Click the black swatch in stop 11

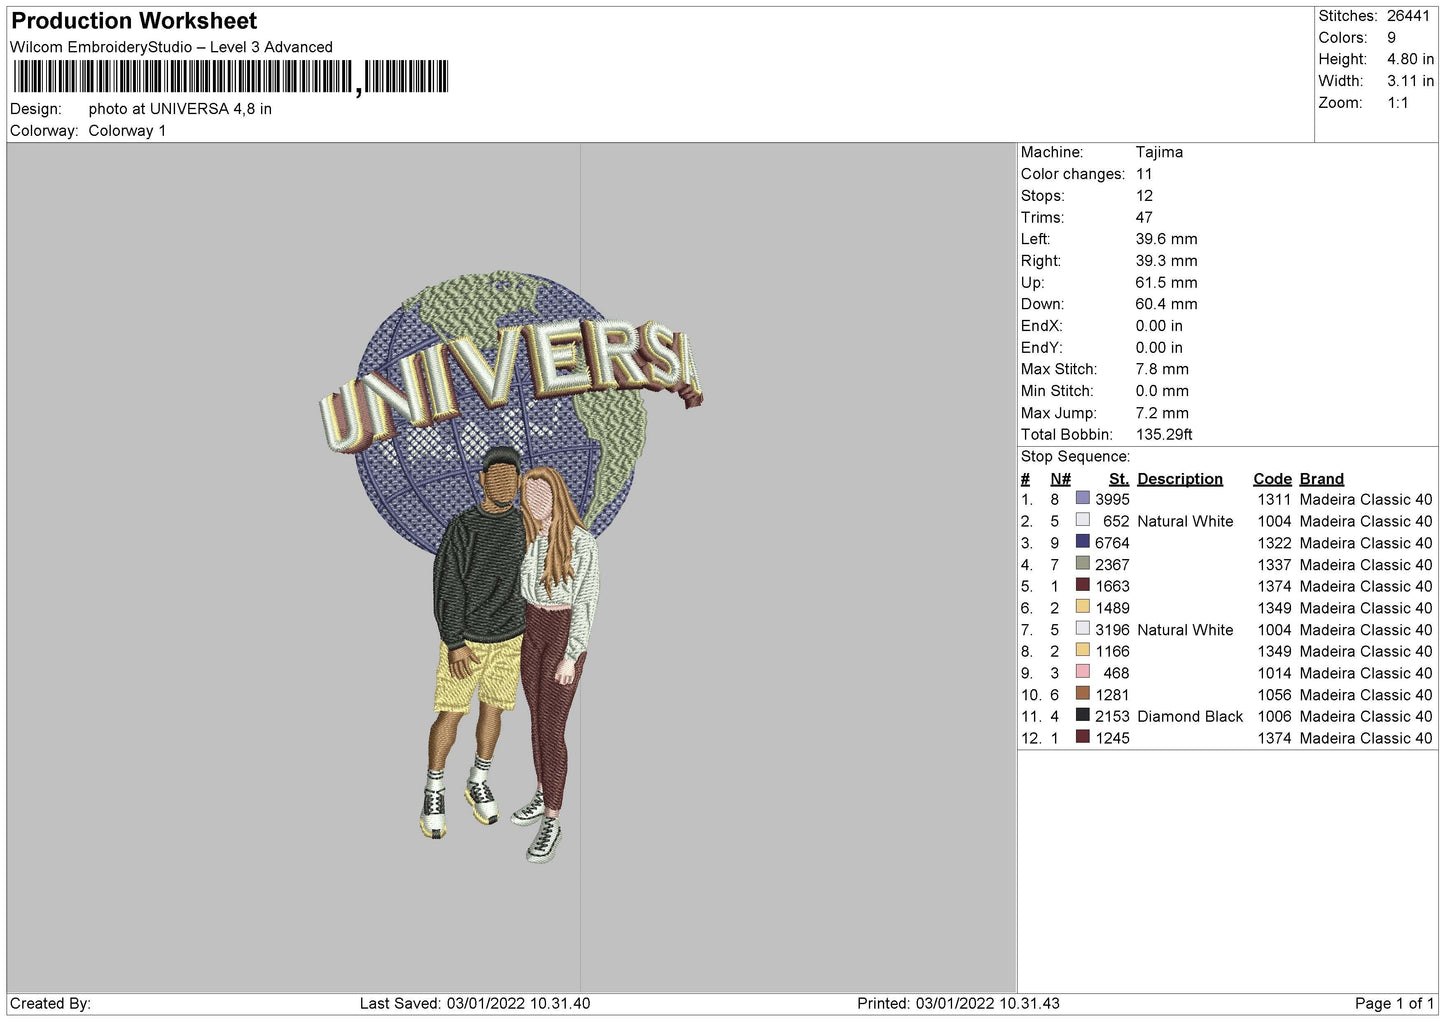1082,715
